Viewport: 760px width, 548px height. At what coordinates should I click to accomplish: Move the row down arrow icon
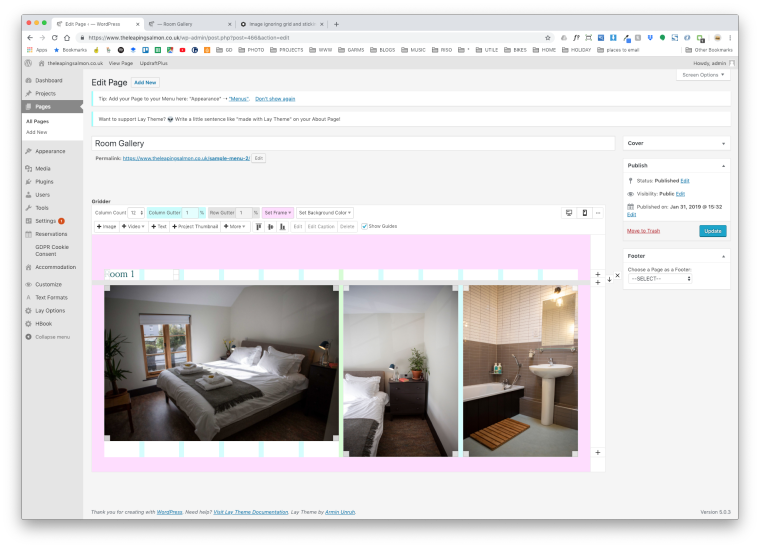coord(608,279)
